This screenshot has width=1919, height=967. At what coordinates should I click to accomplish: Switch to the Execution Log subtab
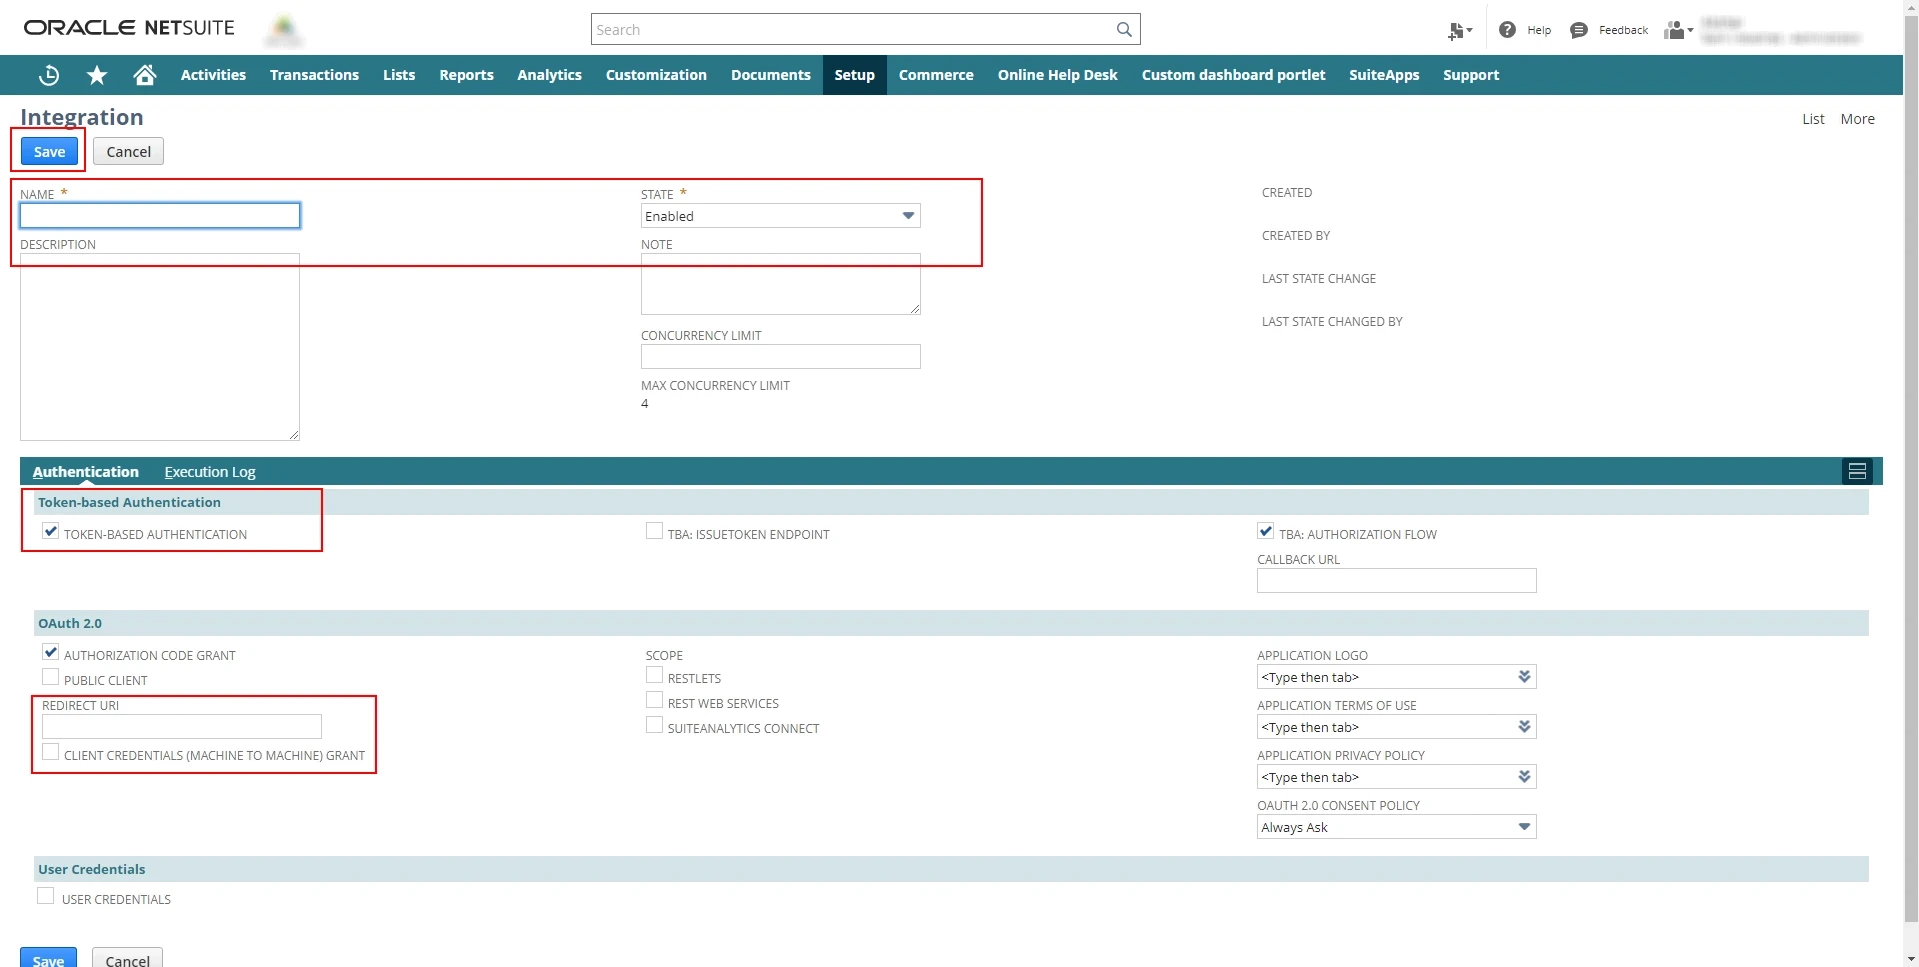(x=210, y=472)
